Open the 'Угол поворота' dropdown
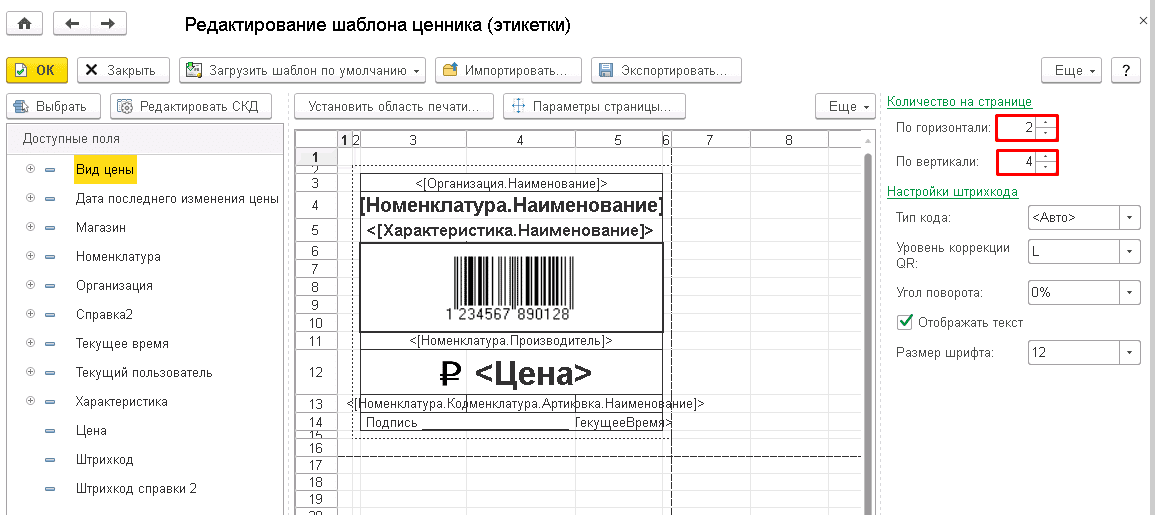Screen dimensions: 1155x515 click(1130, 293)
